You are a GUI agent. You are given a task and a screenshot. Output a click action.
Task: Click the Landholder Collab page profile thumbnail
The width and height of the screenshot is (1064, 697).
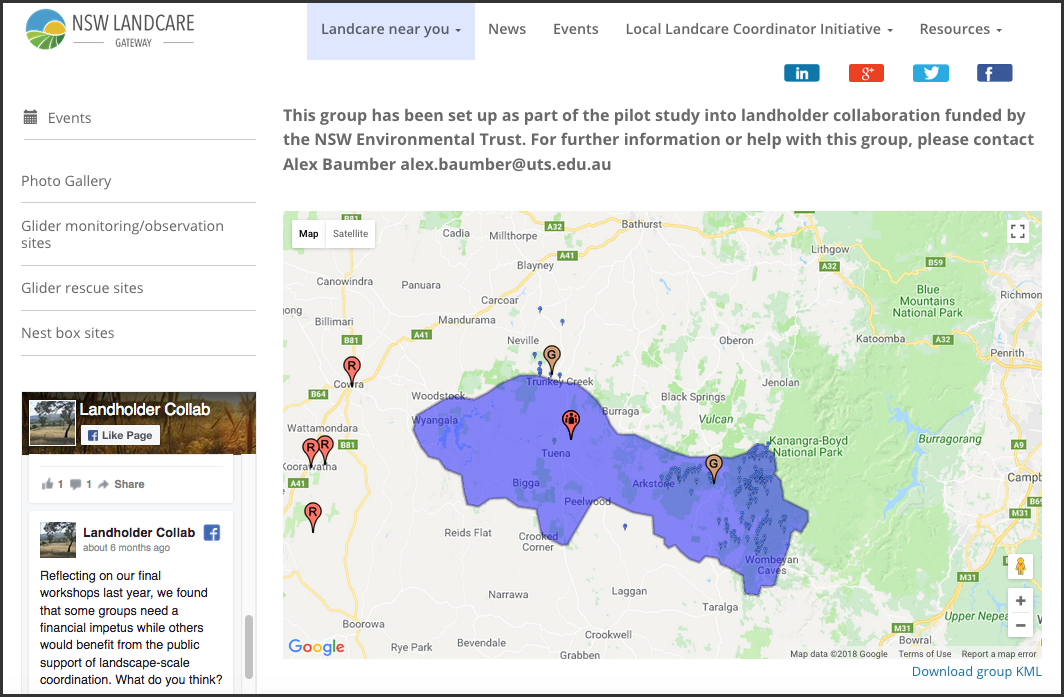pos(52,423)
